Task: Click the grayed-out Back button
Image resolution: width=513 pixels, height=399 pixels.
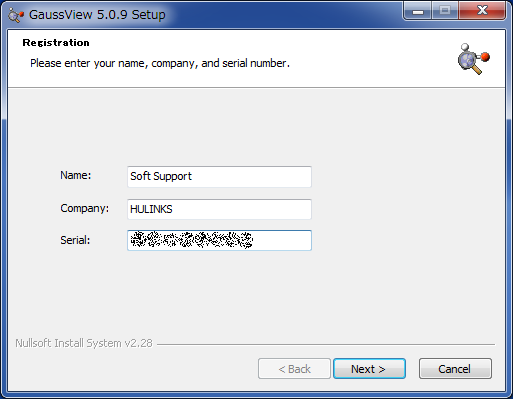Action: pos(294,369)
